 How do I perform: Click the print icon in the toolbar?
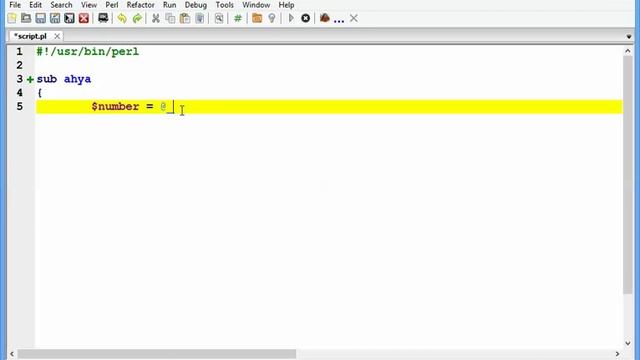click(103, 18)
